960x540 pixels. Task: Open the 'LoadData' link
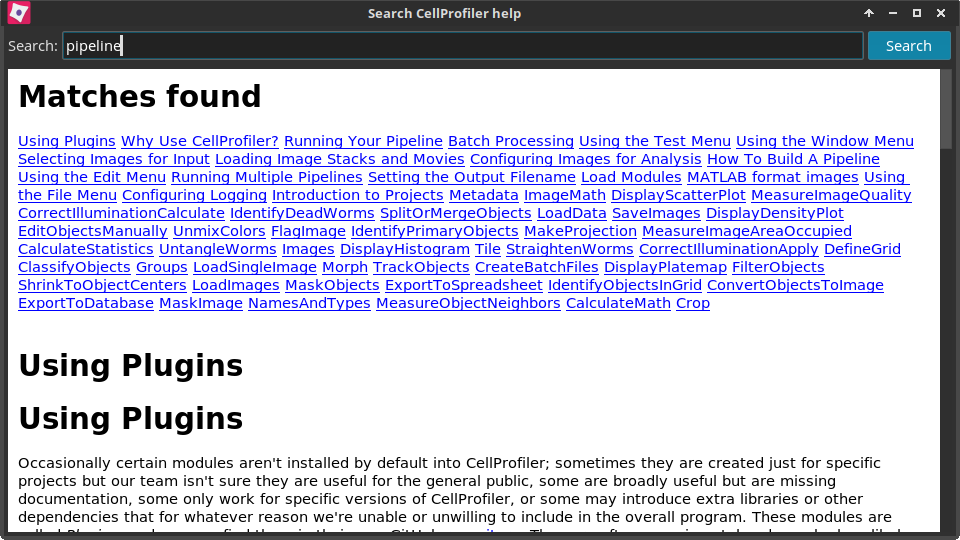point(572,214)
